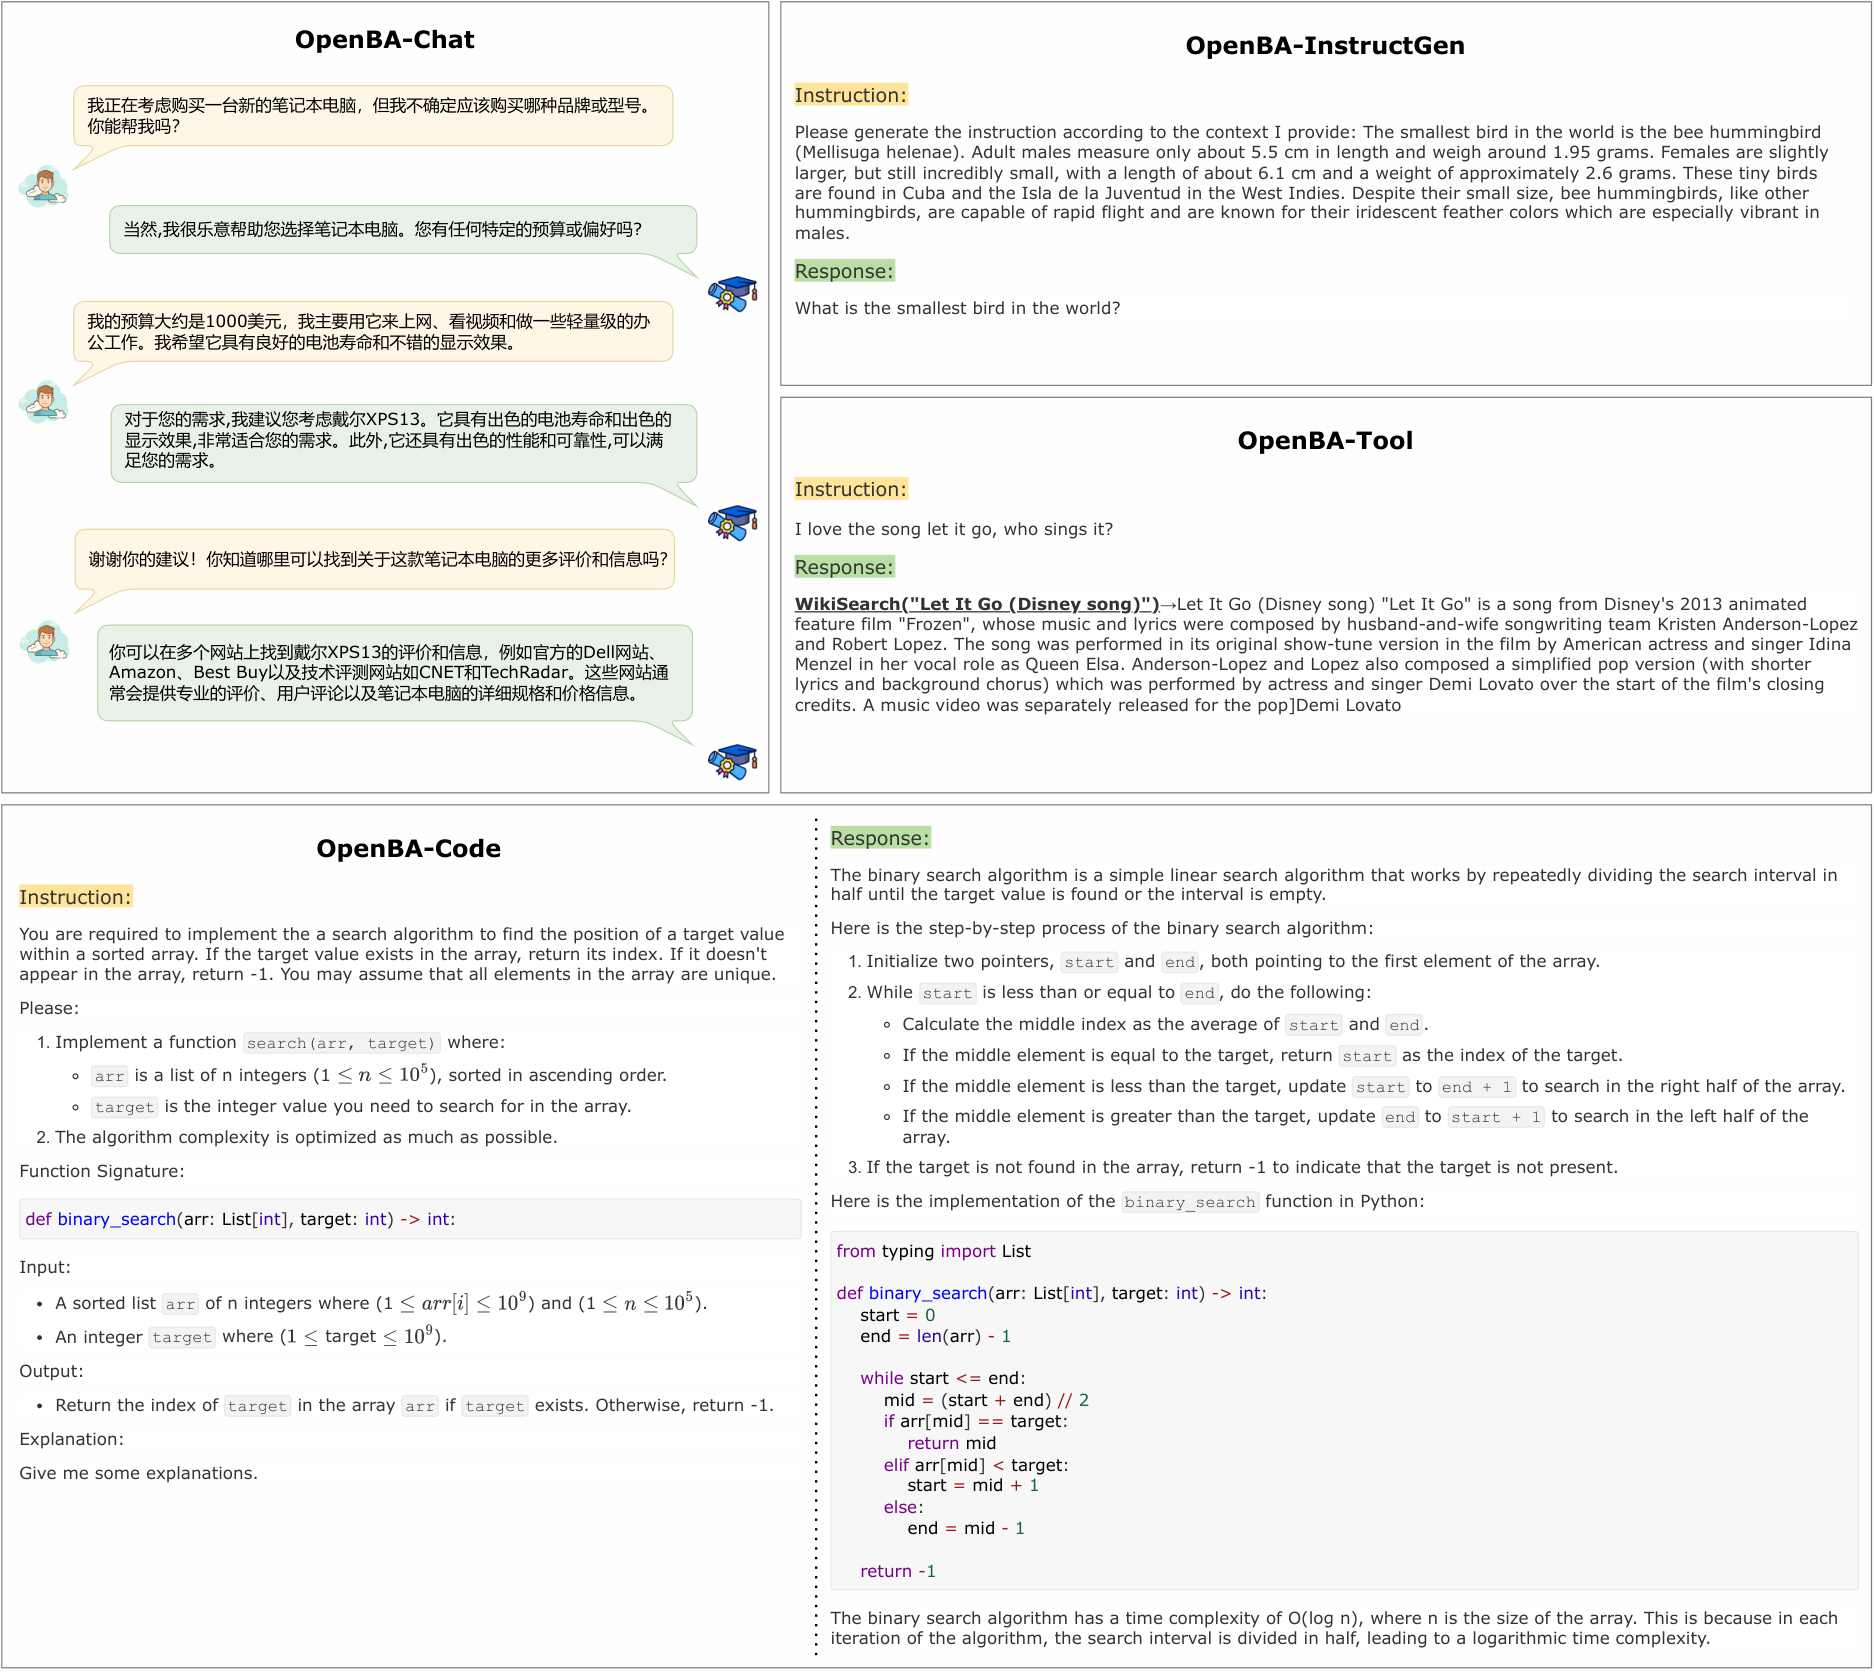Screen dimensions: 1874x1674
Task: Click the 'Output:' label in OpenBA-Code
Action: [52, 1371]
